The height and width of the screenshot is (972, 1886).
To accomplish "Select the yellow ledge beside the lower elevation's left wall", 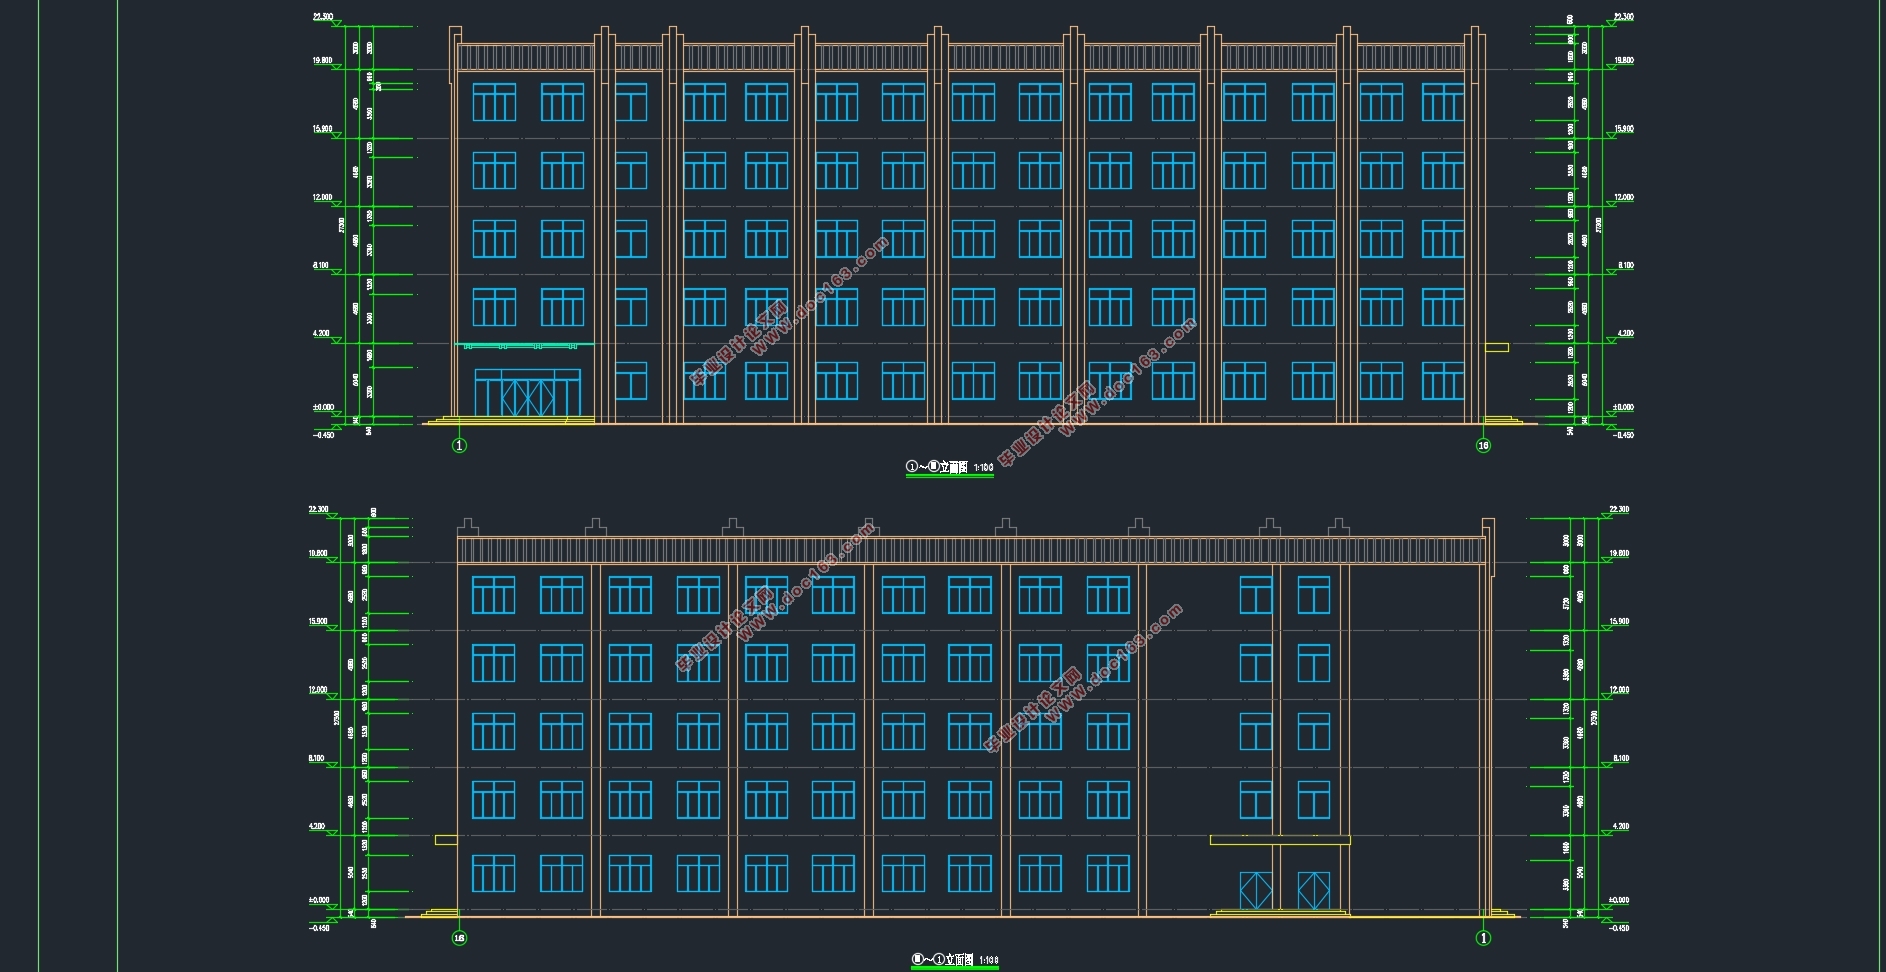I will coord(446,840).
